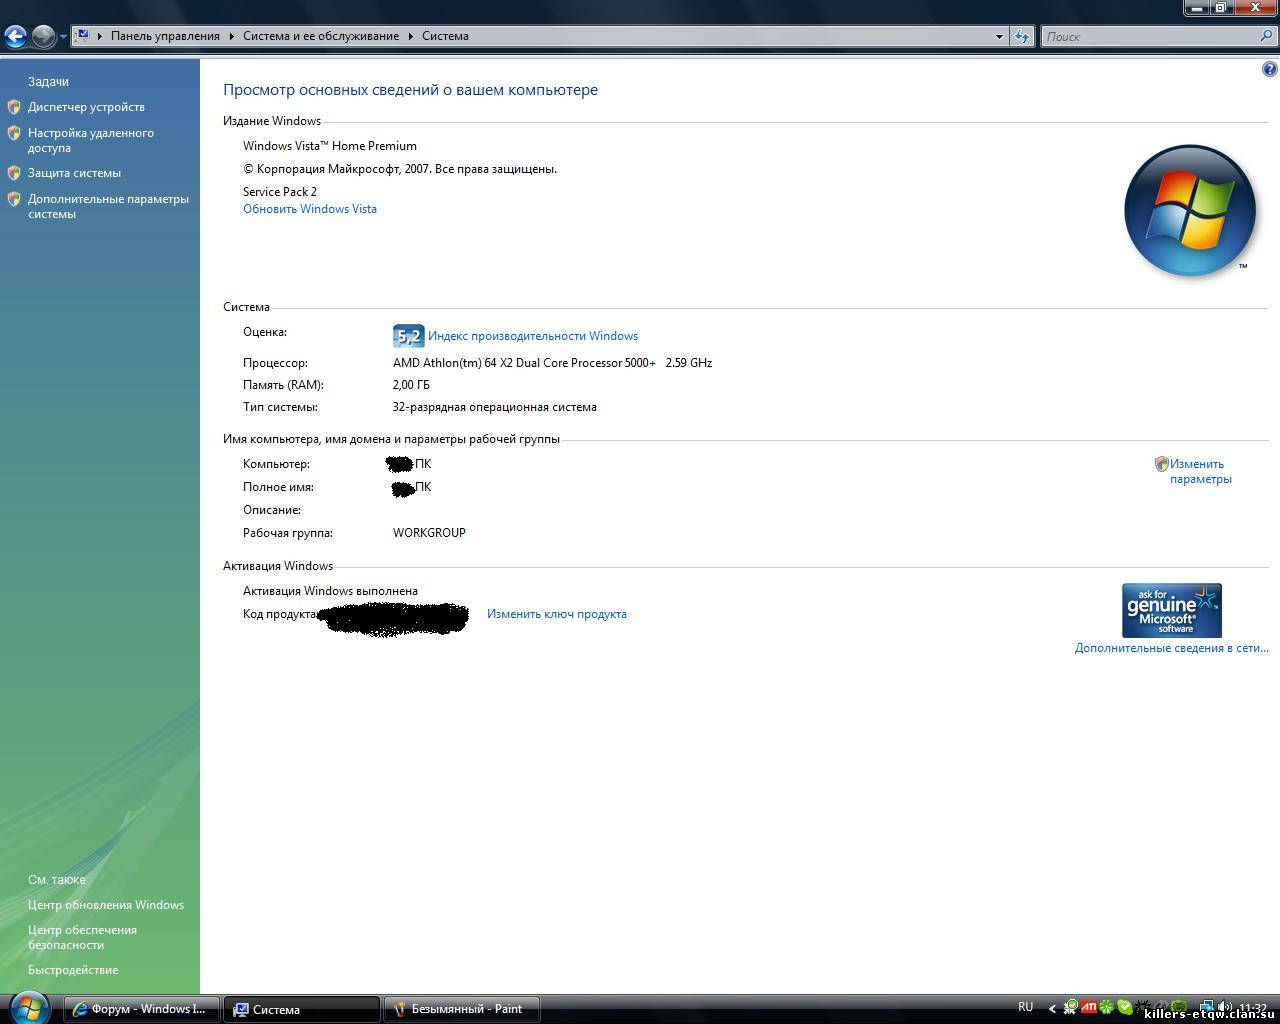The height and width of the screenshot is (1024, 1280).
Task: Select the Система breadcrumb segment
Action: point(445,36)
